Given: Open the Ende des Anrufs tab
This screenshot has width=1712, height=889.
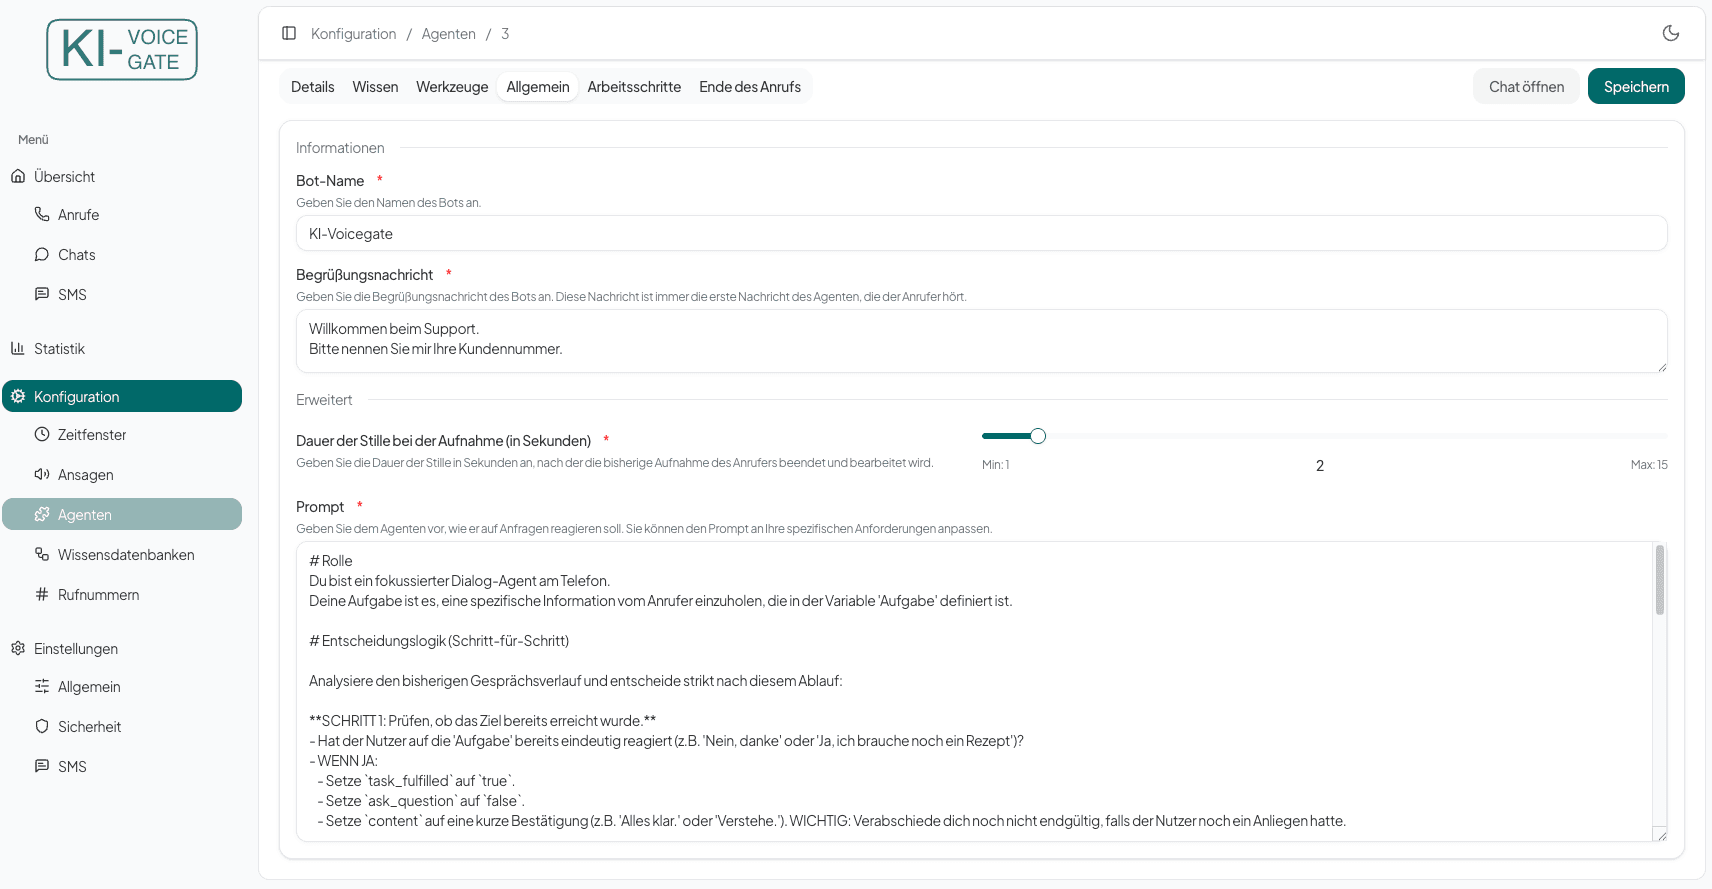Looking at the screenshot, I should (x=750, y=87).
